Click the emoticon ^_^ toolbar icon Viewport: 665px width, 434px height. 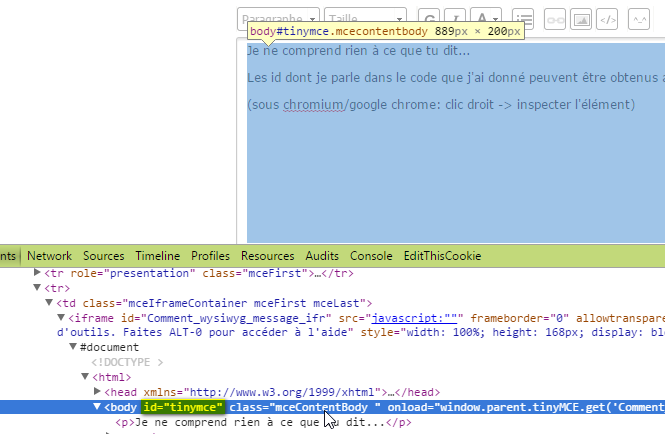point(639,19)
